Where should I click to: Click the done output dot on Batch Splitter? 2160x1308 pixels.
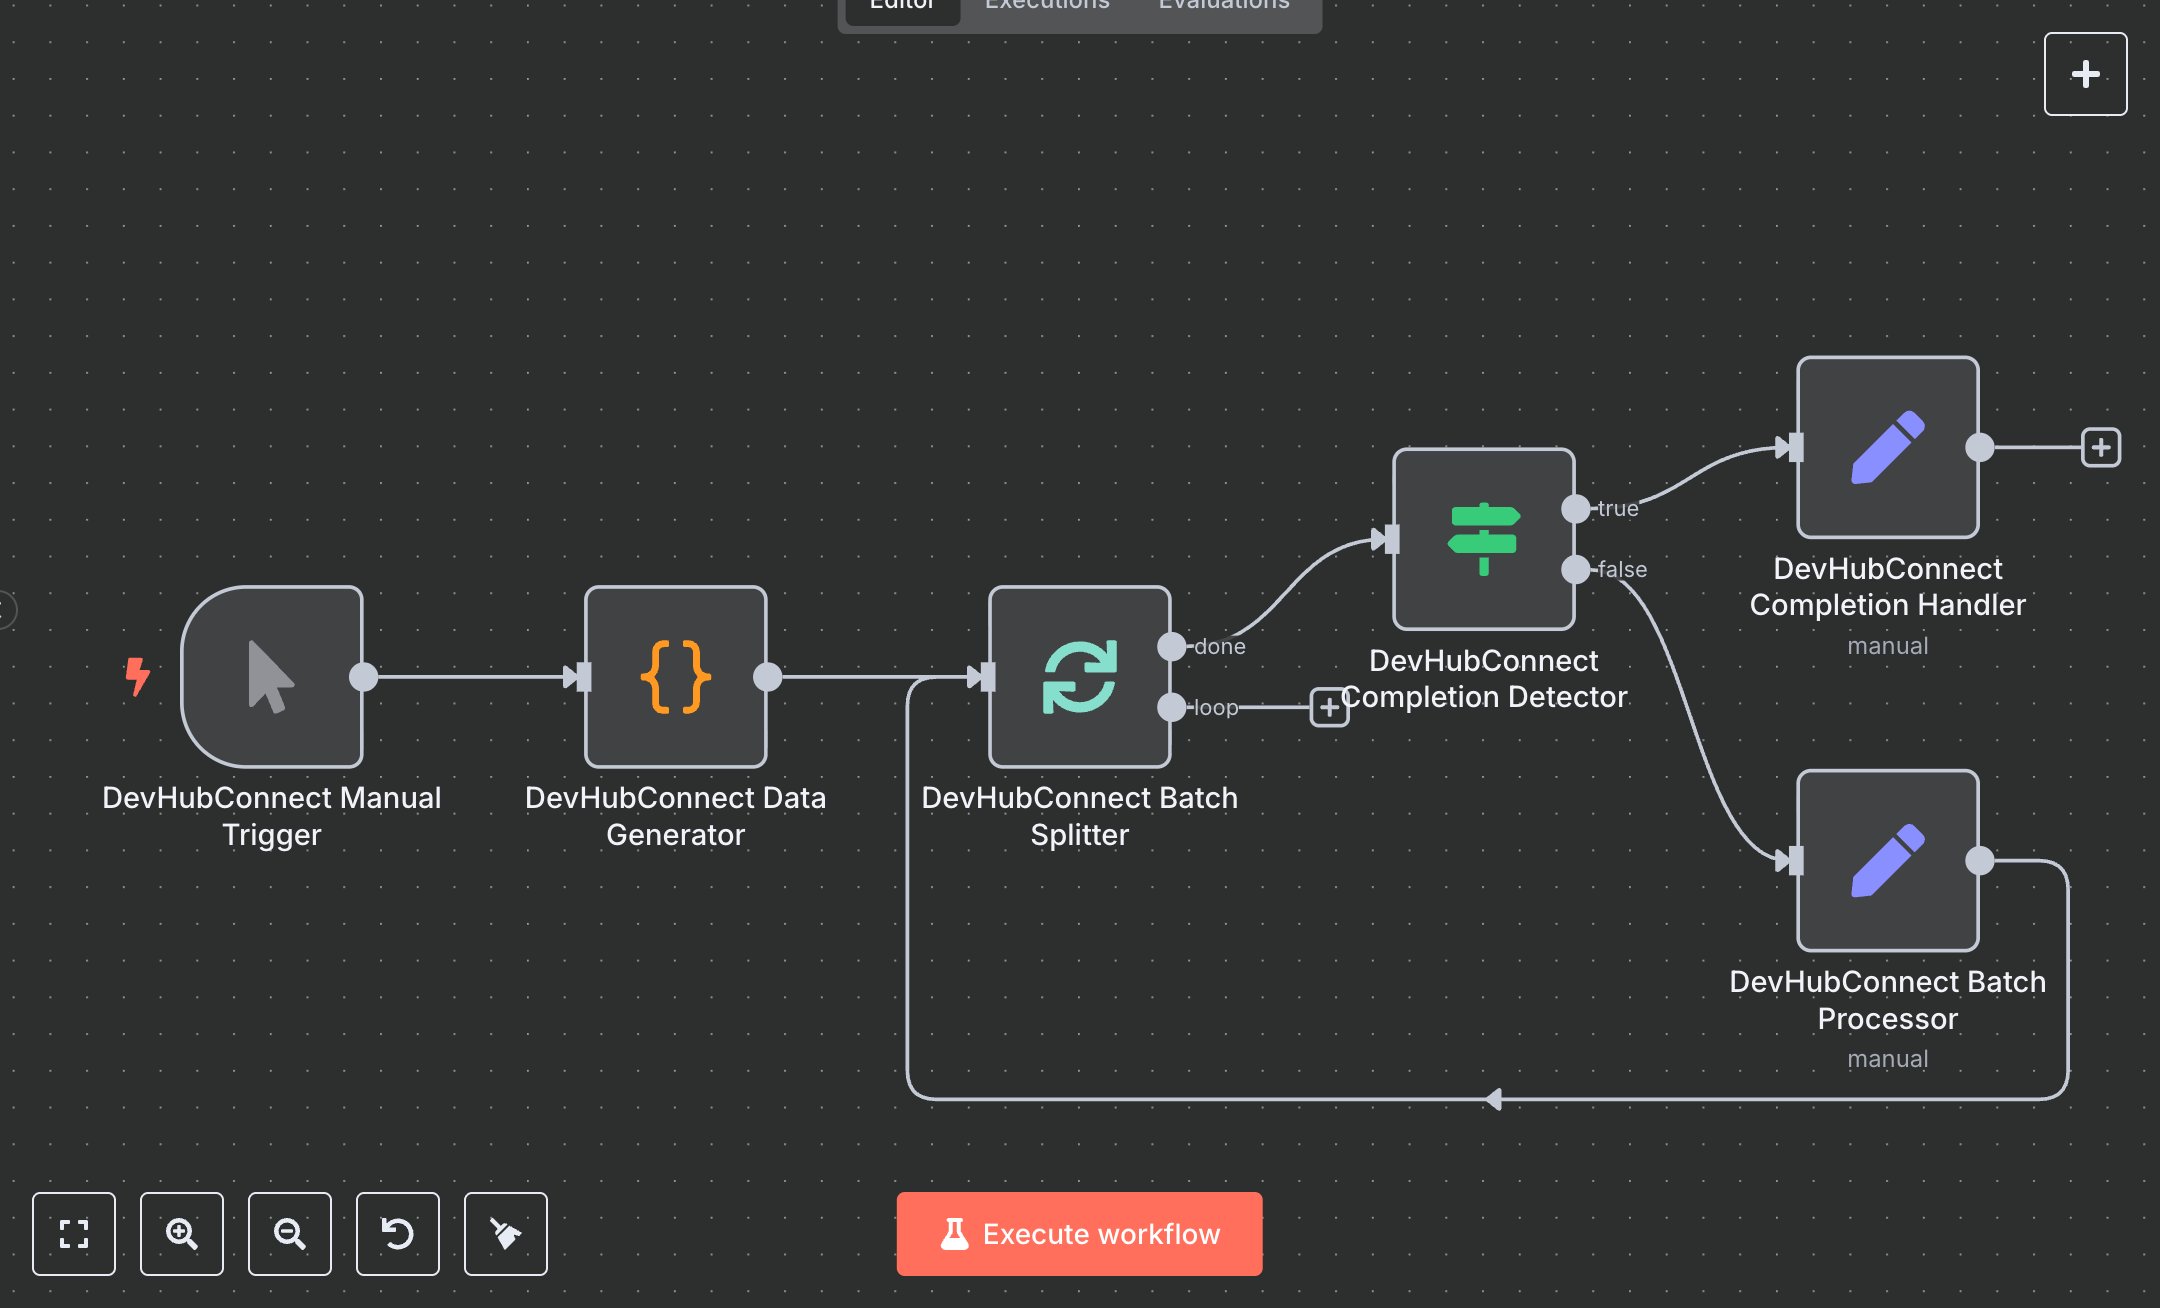(x=1172, y=645)
